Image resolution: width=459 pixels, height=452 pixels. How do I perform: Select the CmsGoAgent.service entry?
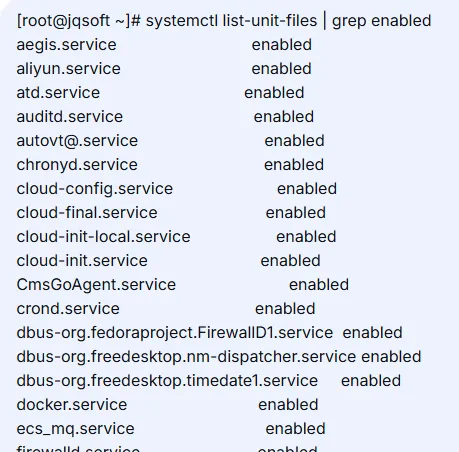tap(96, 285)
